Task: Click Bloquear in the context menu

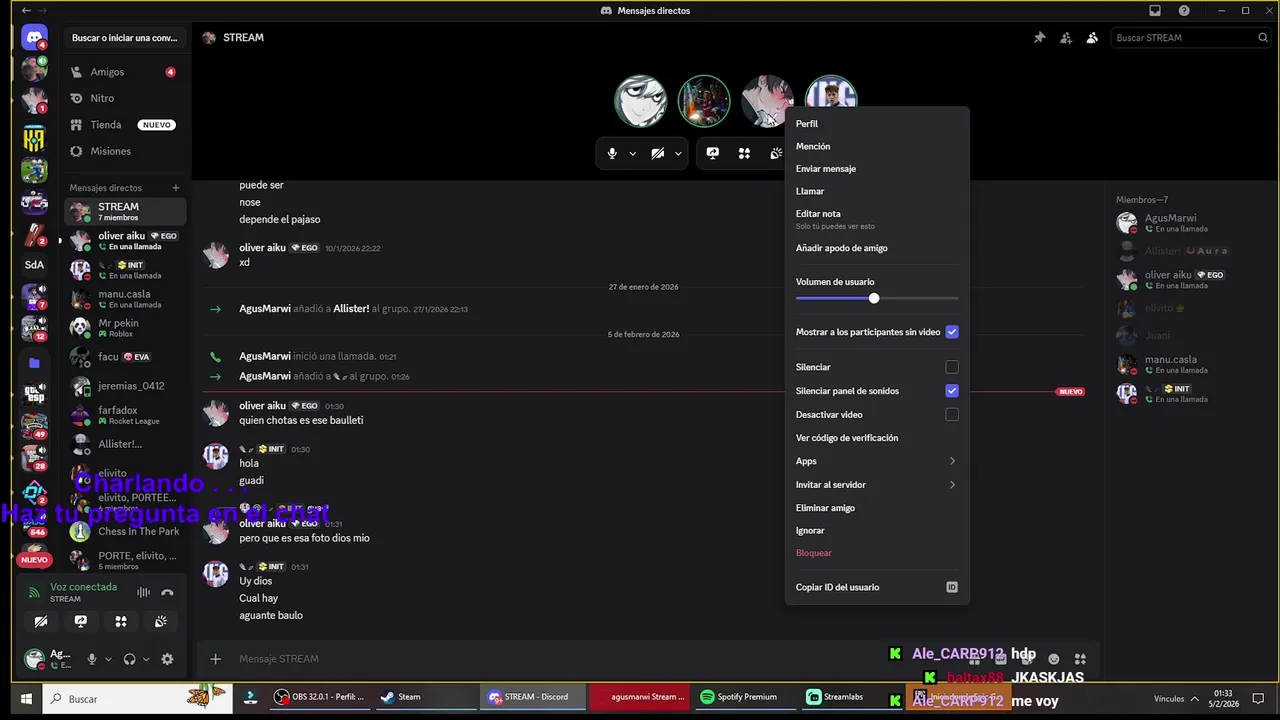Action: tap(876, 553)
